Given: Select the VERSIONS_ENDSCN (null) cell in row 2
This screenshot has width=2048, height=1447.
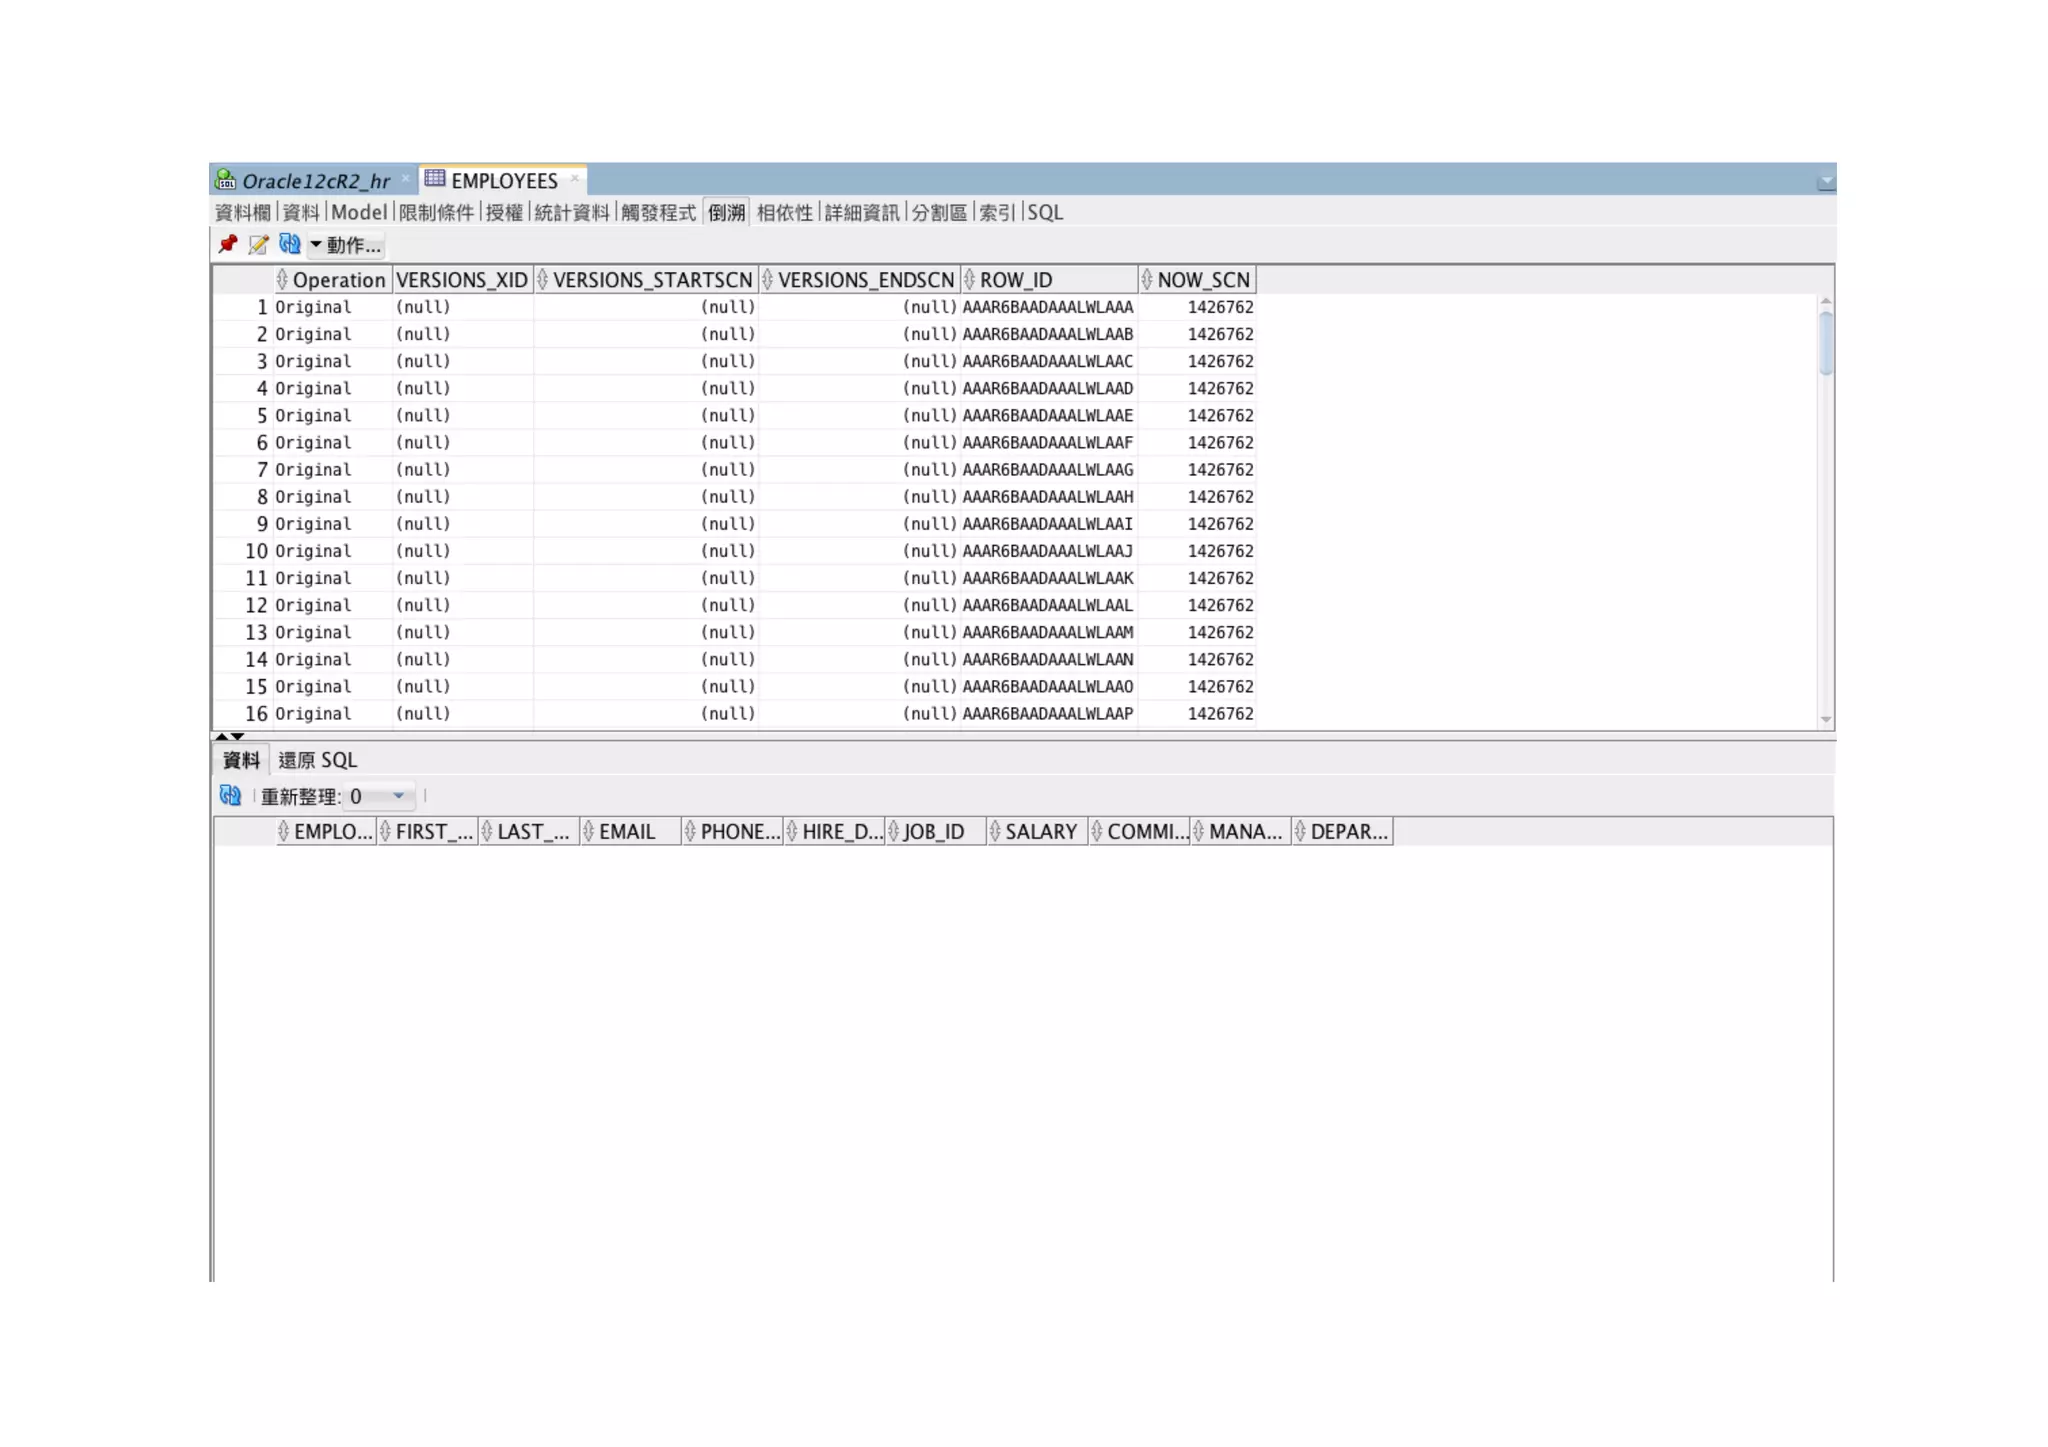Looking at the screenshot, I should tap(859, 334).
